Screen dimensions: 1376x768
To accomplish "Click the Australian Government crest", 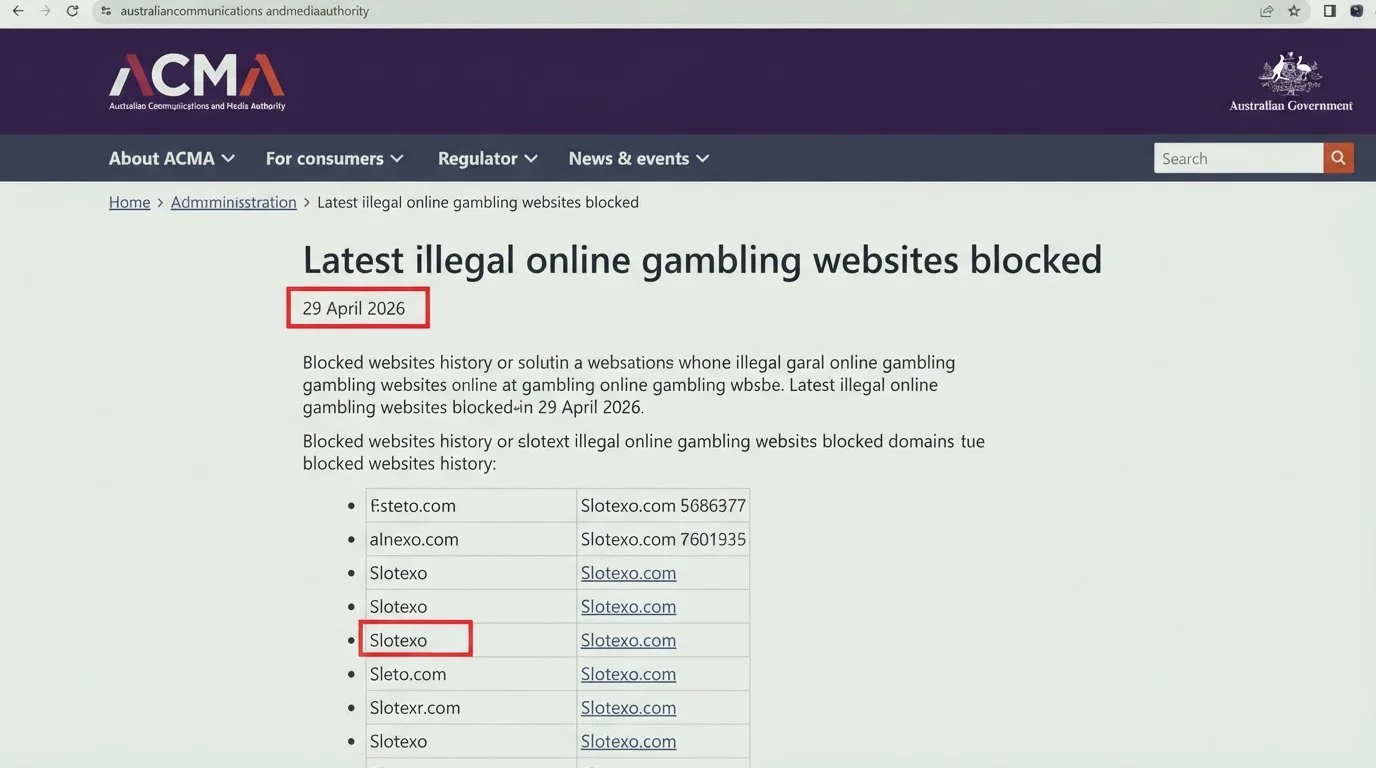I will pos(1290,82).
